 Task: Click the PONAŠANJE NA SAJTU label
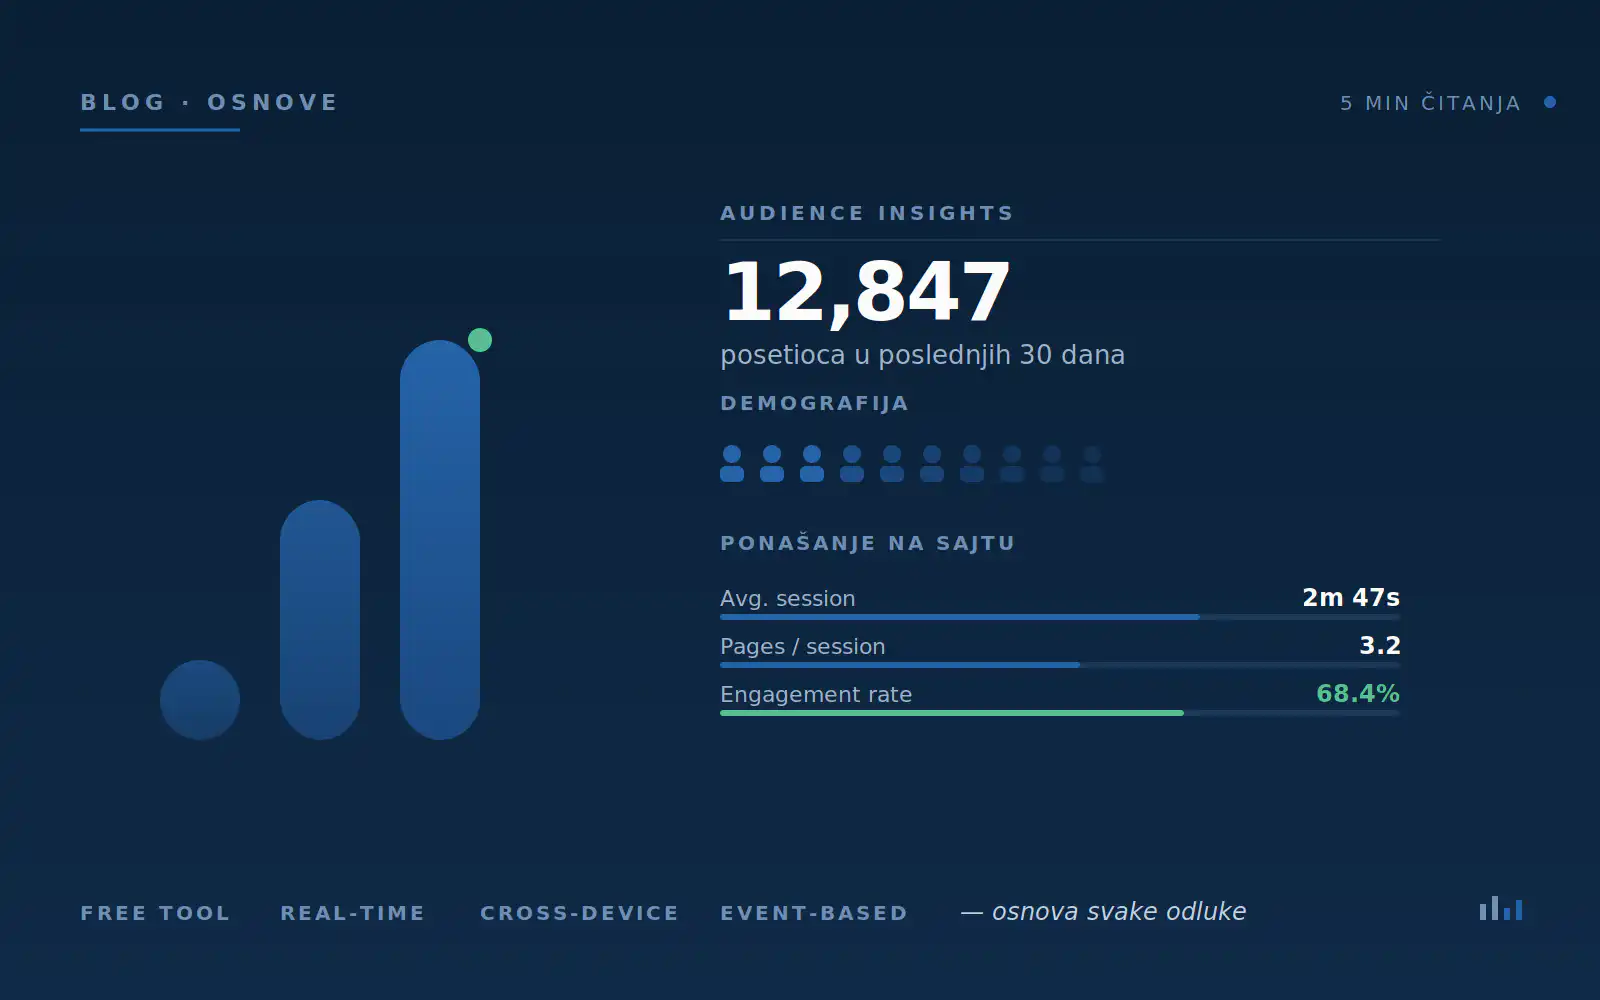(x=867, y=543)
